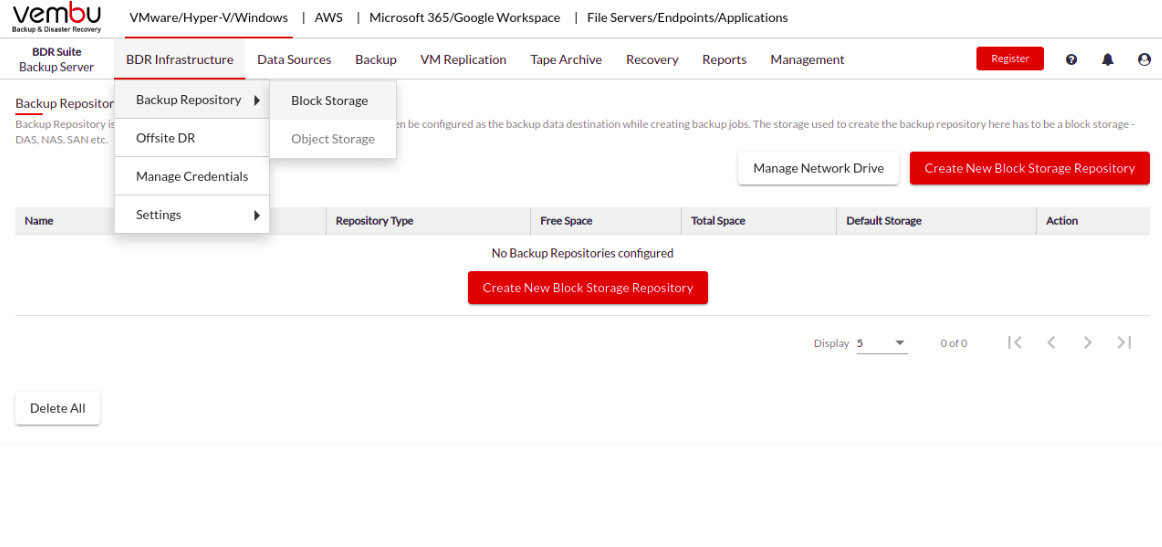The image size is (1162, 547).
Task: Go to first page pagination icon
Action: click(1015, 342)
